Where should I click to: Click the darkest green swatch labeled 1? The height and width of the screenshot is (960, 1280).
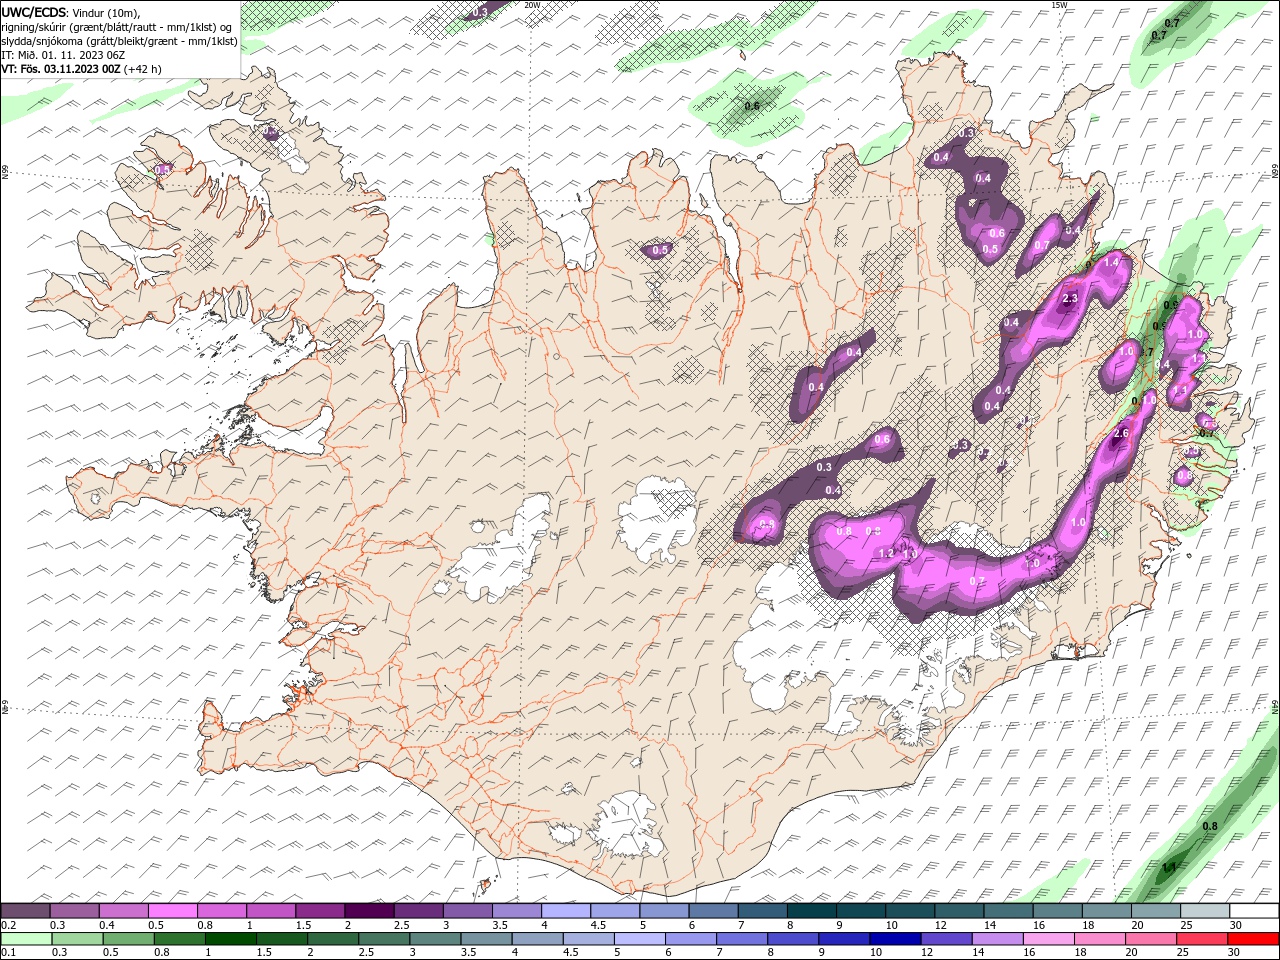[x=231, y=939]
